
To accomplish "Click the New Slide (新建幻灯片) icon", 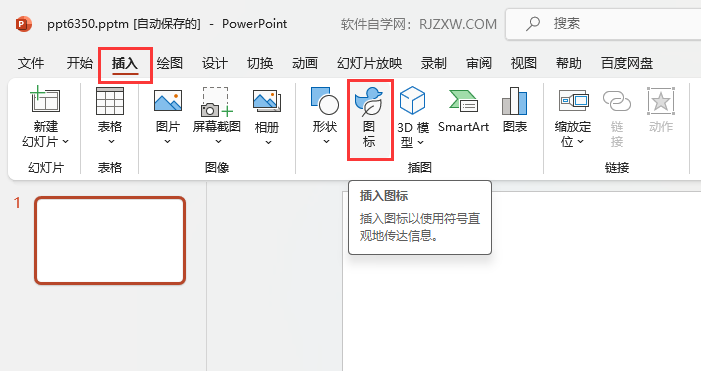I will [45, 99].
